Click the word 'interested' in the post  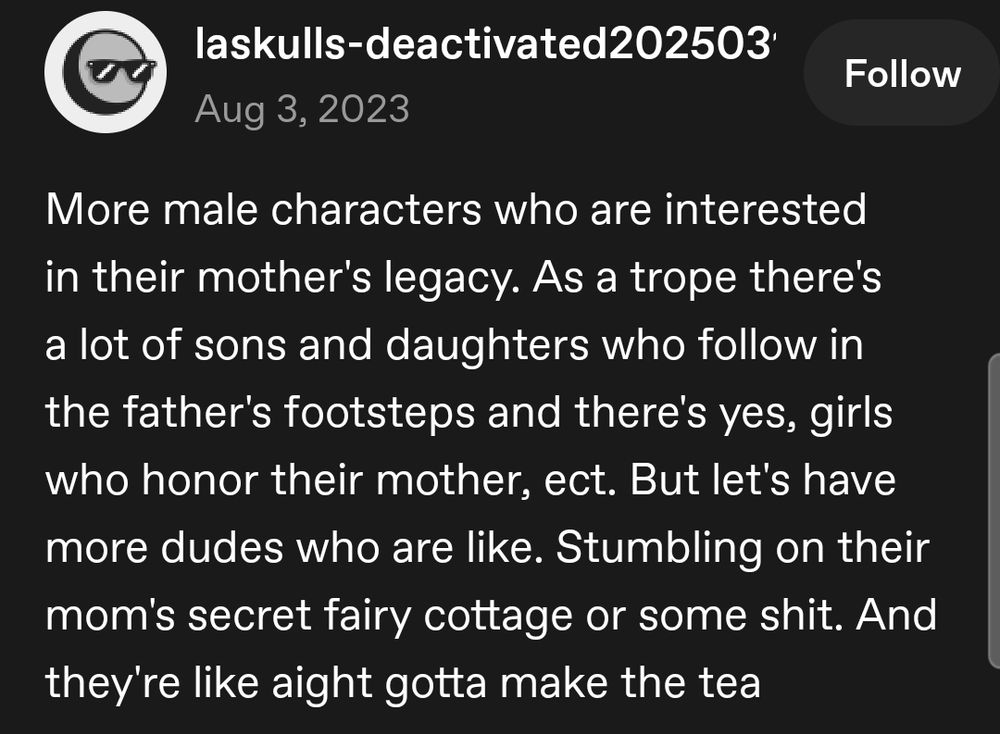point(765,209)
